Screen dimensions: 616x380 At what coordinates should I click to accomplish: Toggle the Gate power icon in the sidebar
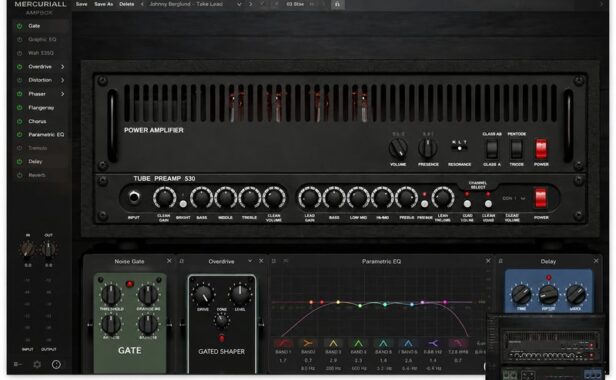pos(19,26)
